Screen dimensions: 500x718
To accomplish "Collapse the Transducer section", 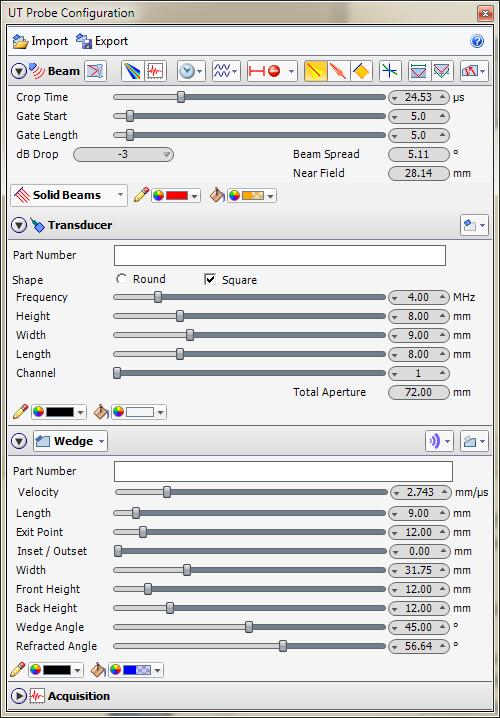I will (x=19, y=225).
